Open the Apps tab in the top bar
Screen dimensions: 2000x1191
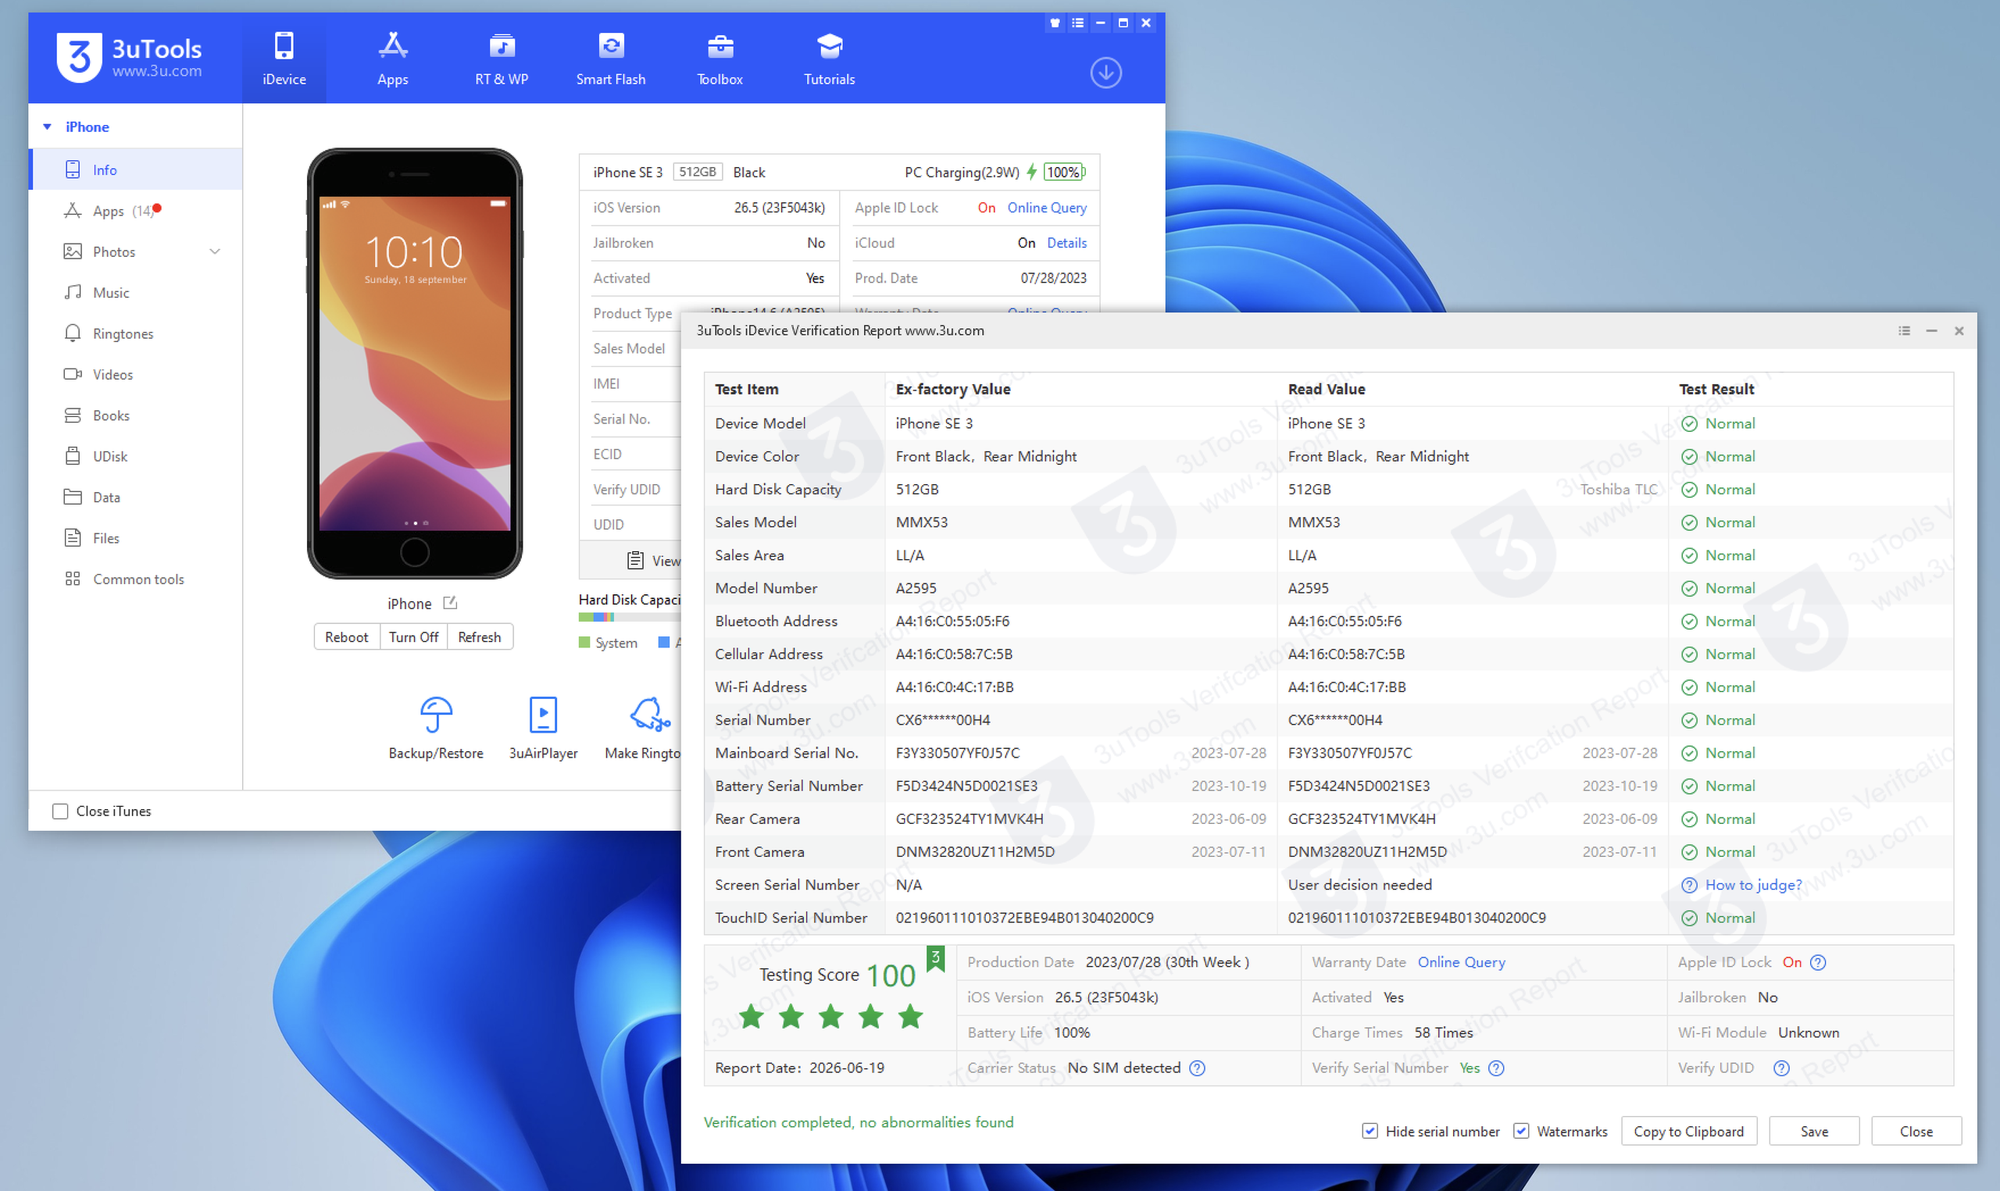coord(392,58)
